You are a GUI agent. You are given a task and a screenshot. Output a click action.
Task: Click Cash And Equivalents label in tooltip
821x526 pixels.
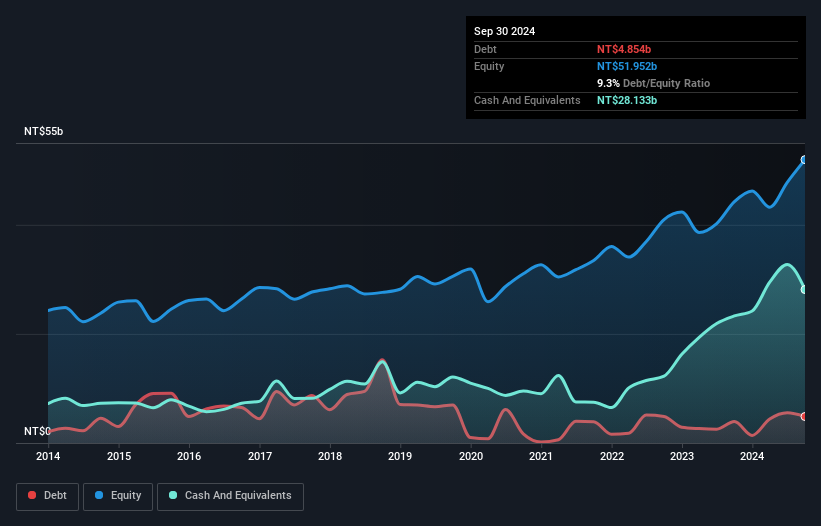[x=527, y=100]
